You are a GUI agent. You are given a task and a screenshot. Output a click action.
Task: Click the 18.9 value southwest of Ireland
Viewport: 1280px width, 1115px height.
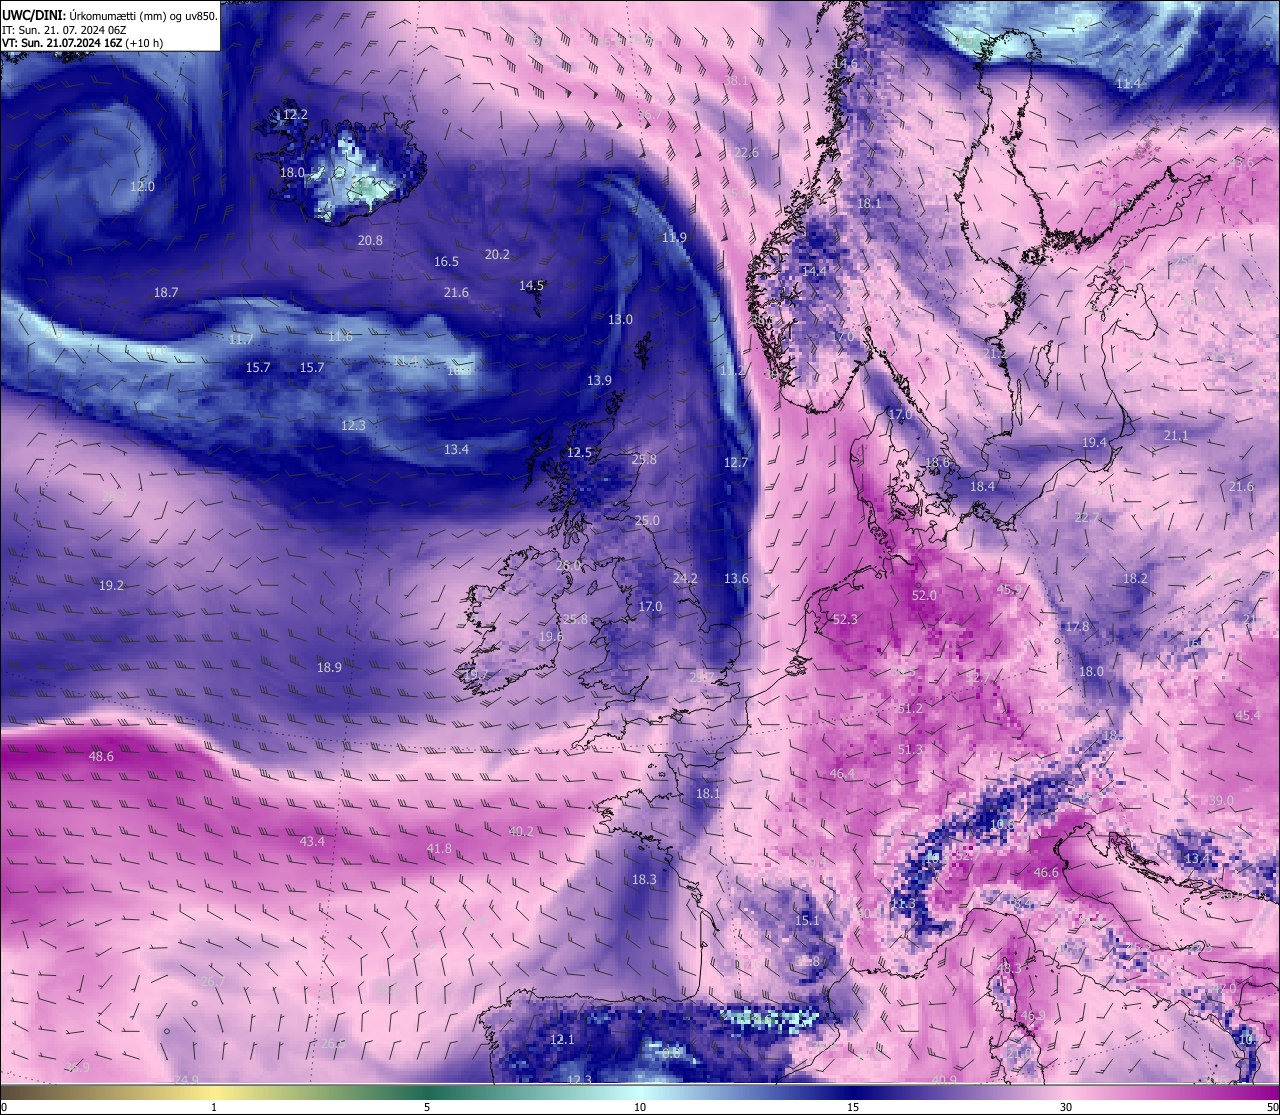click(329, 668)
